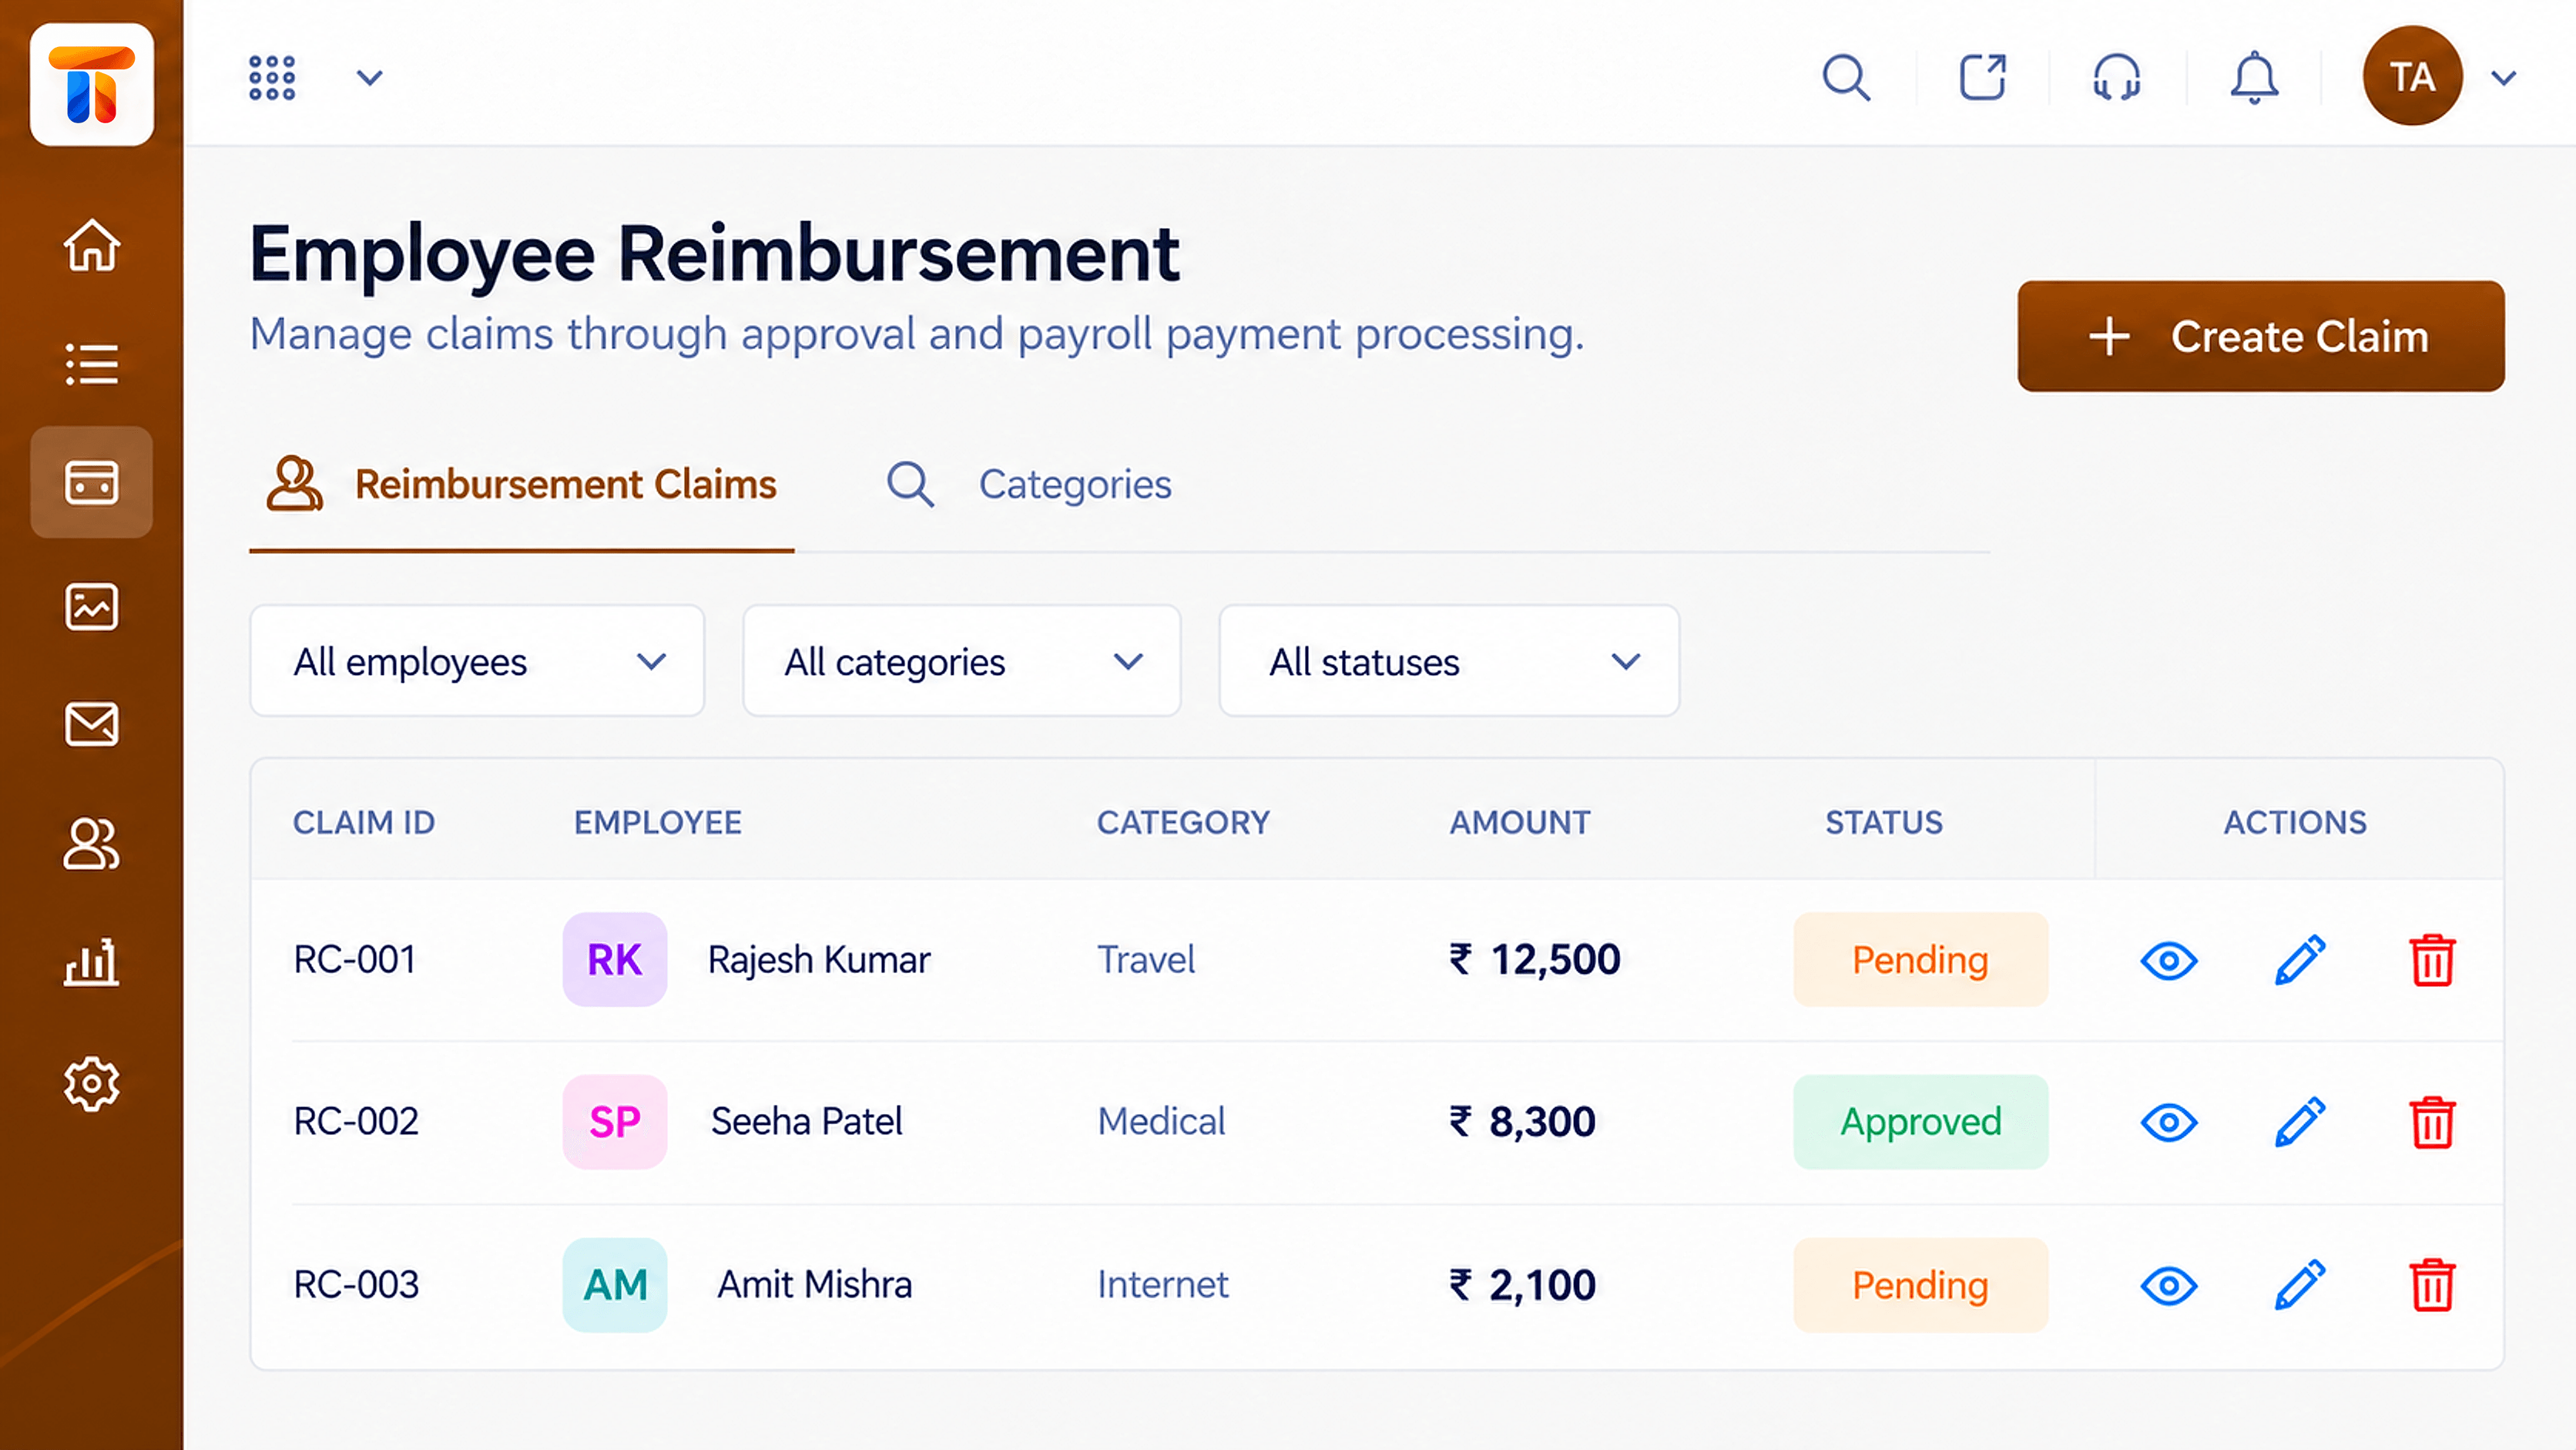Click the Internet category cell
The height and width of the screenshot is (1450, 2576).
[1163, 1285]
